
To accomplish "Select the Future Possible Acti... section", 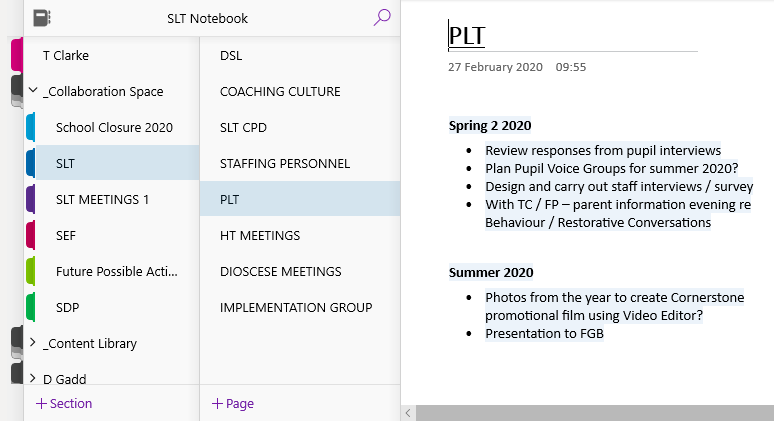I will tap(117, 271).
